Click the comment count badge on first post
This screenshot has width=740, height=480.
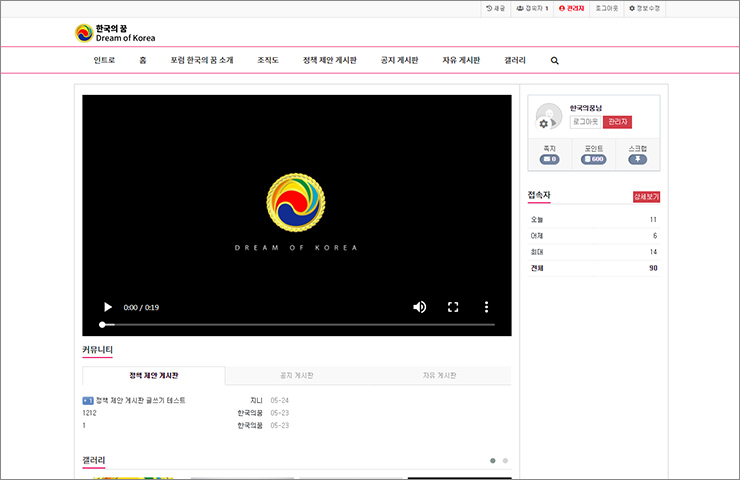coord(88,401)
